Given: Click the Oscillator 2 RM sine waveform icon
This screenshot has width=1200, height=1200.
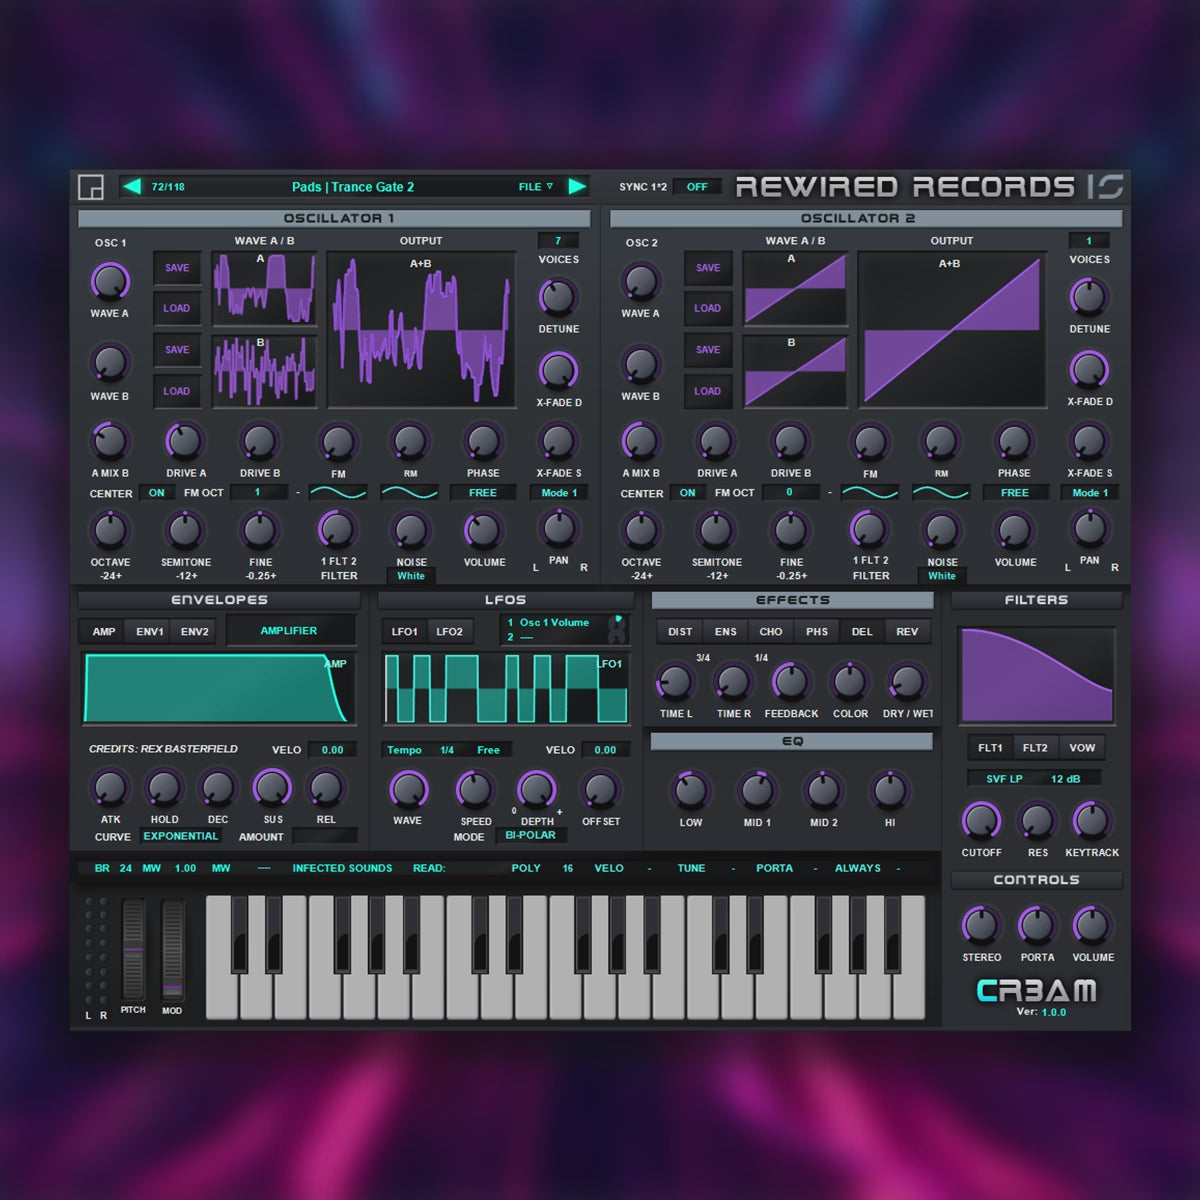Looking at the screenshot, I should [940, 492].
